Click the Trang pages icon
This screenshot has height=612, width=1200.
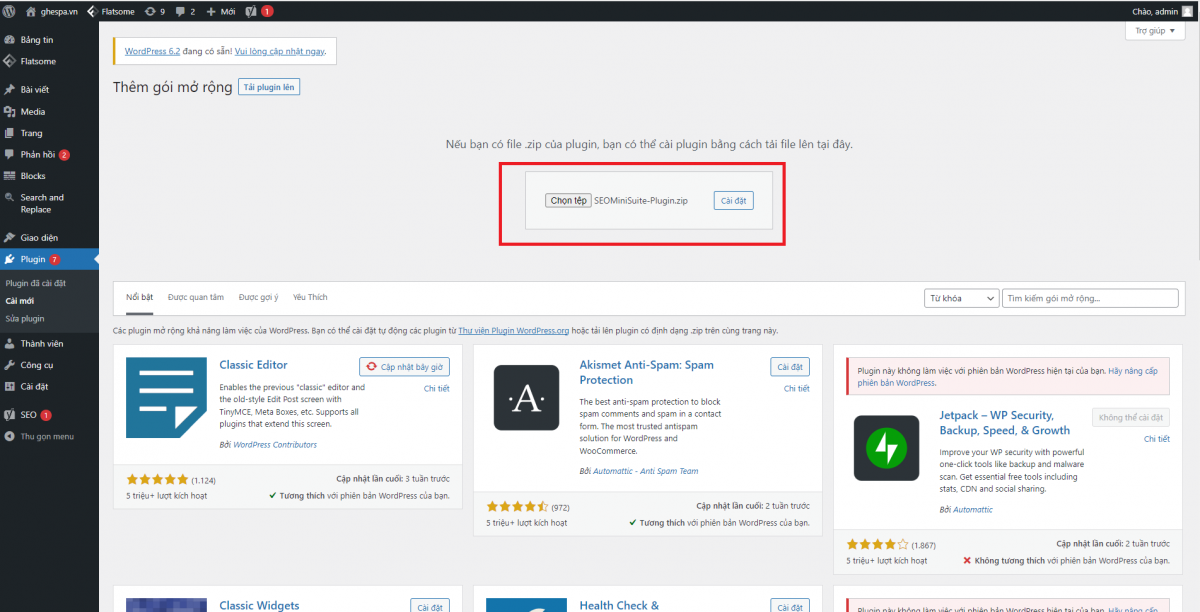tap(10, 133)
